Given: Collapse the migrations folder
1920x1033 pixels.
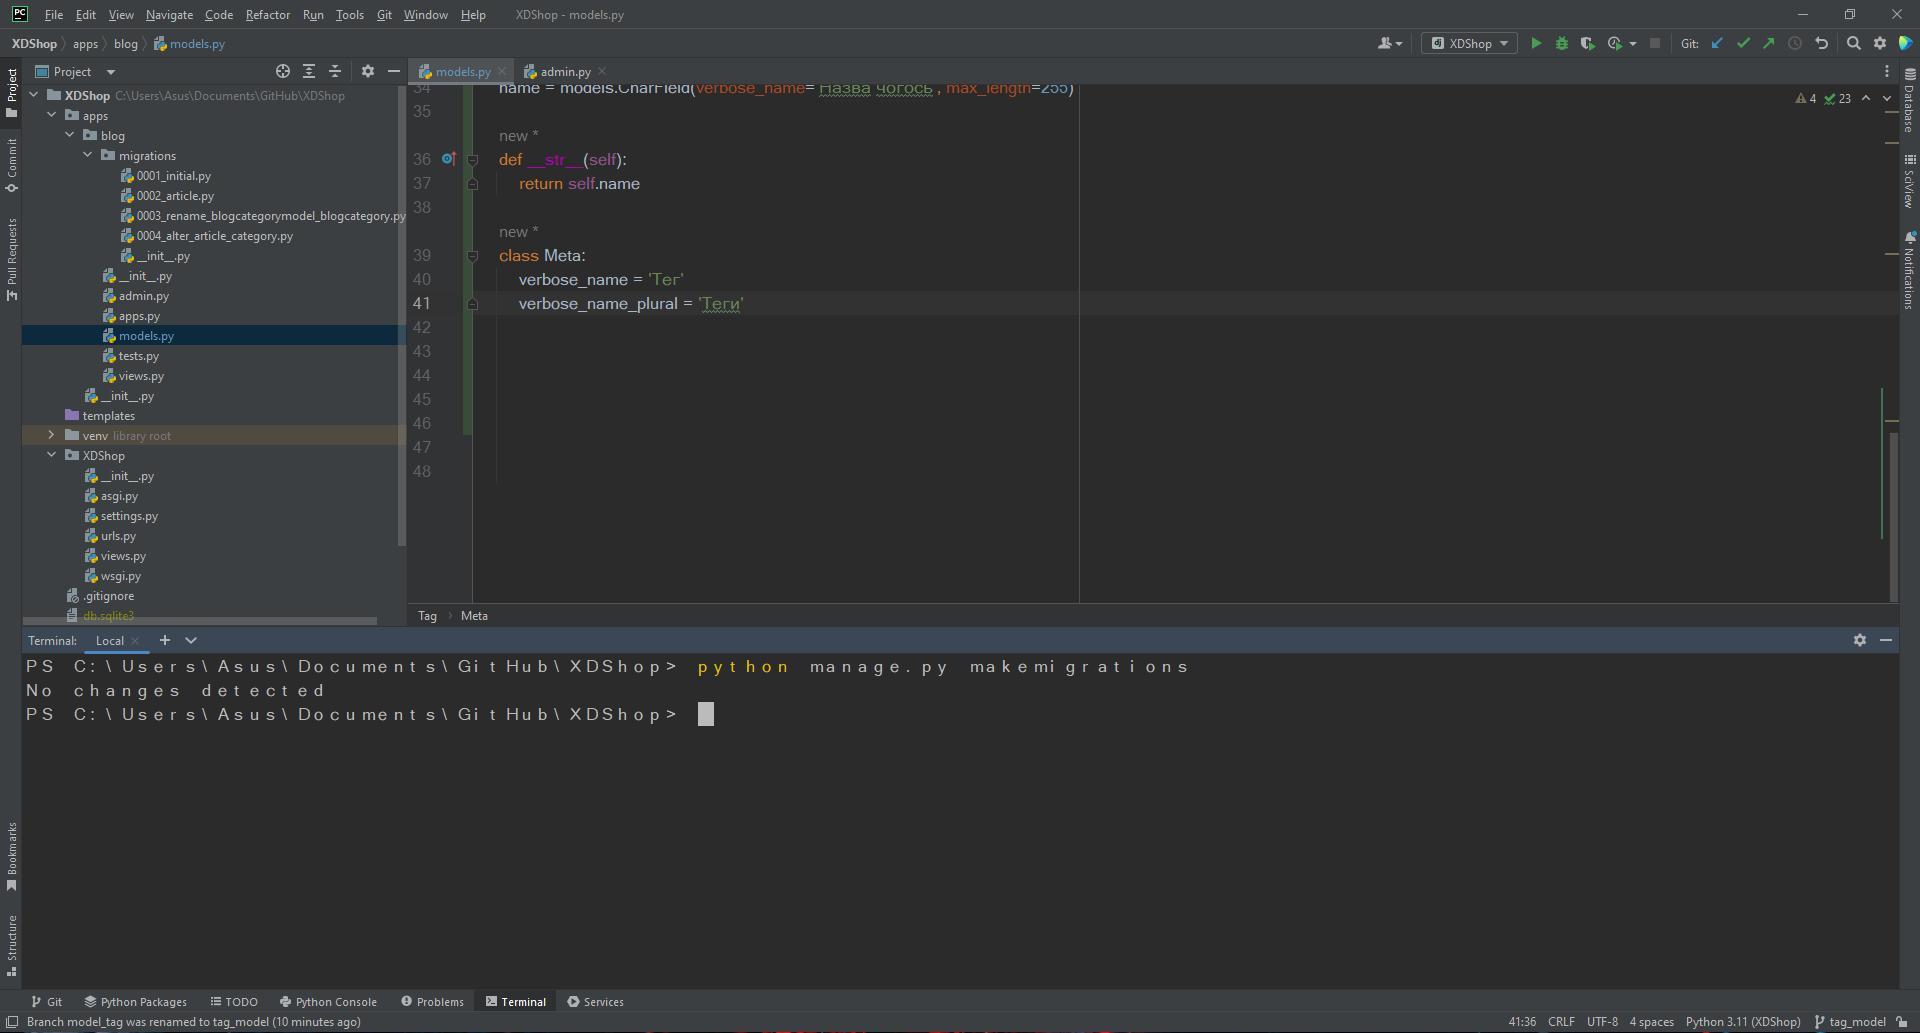Looking at the screenshot, I should click(88, 156).
